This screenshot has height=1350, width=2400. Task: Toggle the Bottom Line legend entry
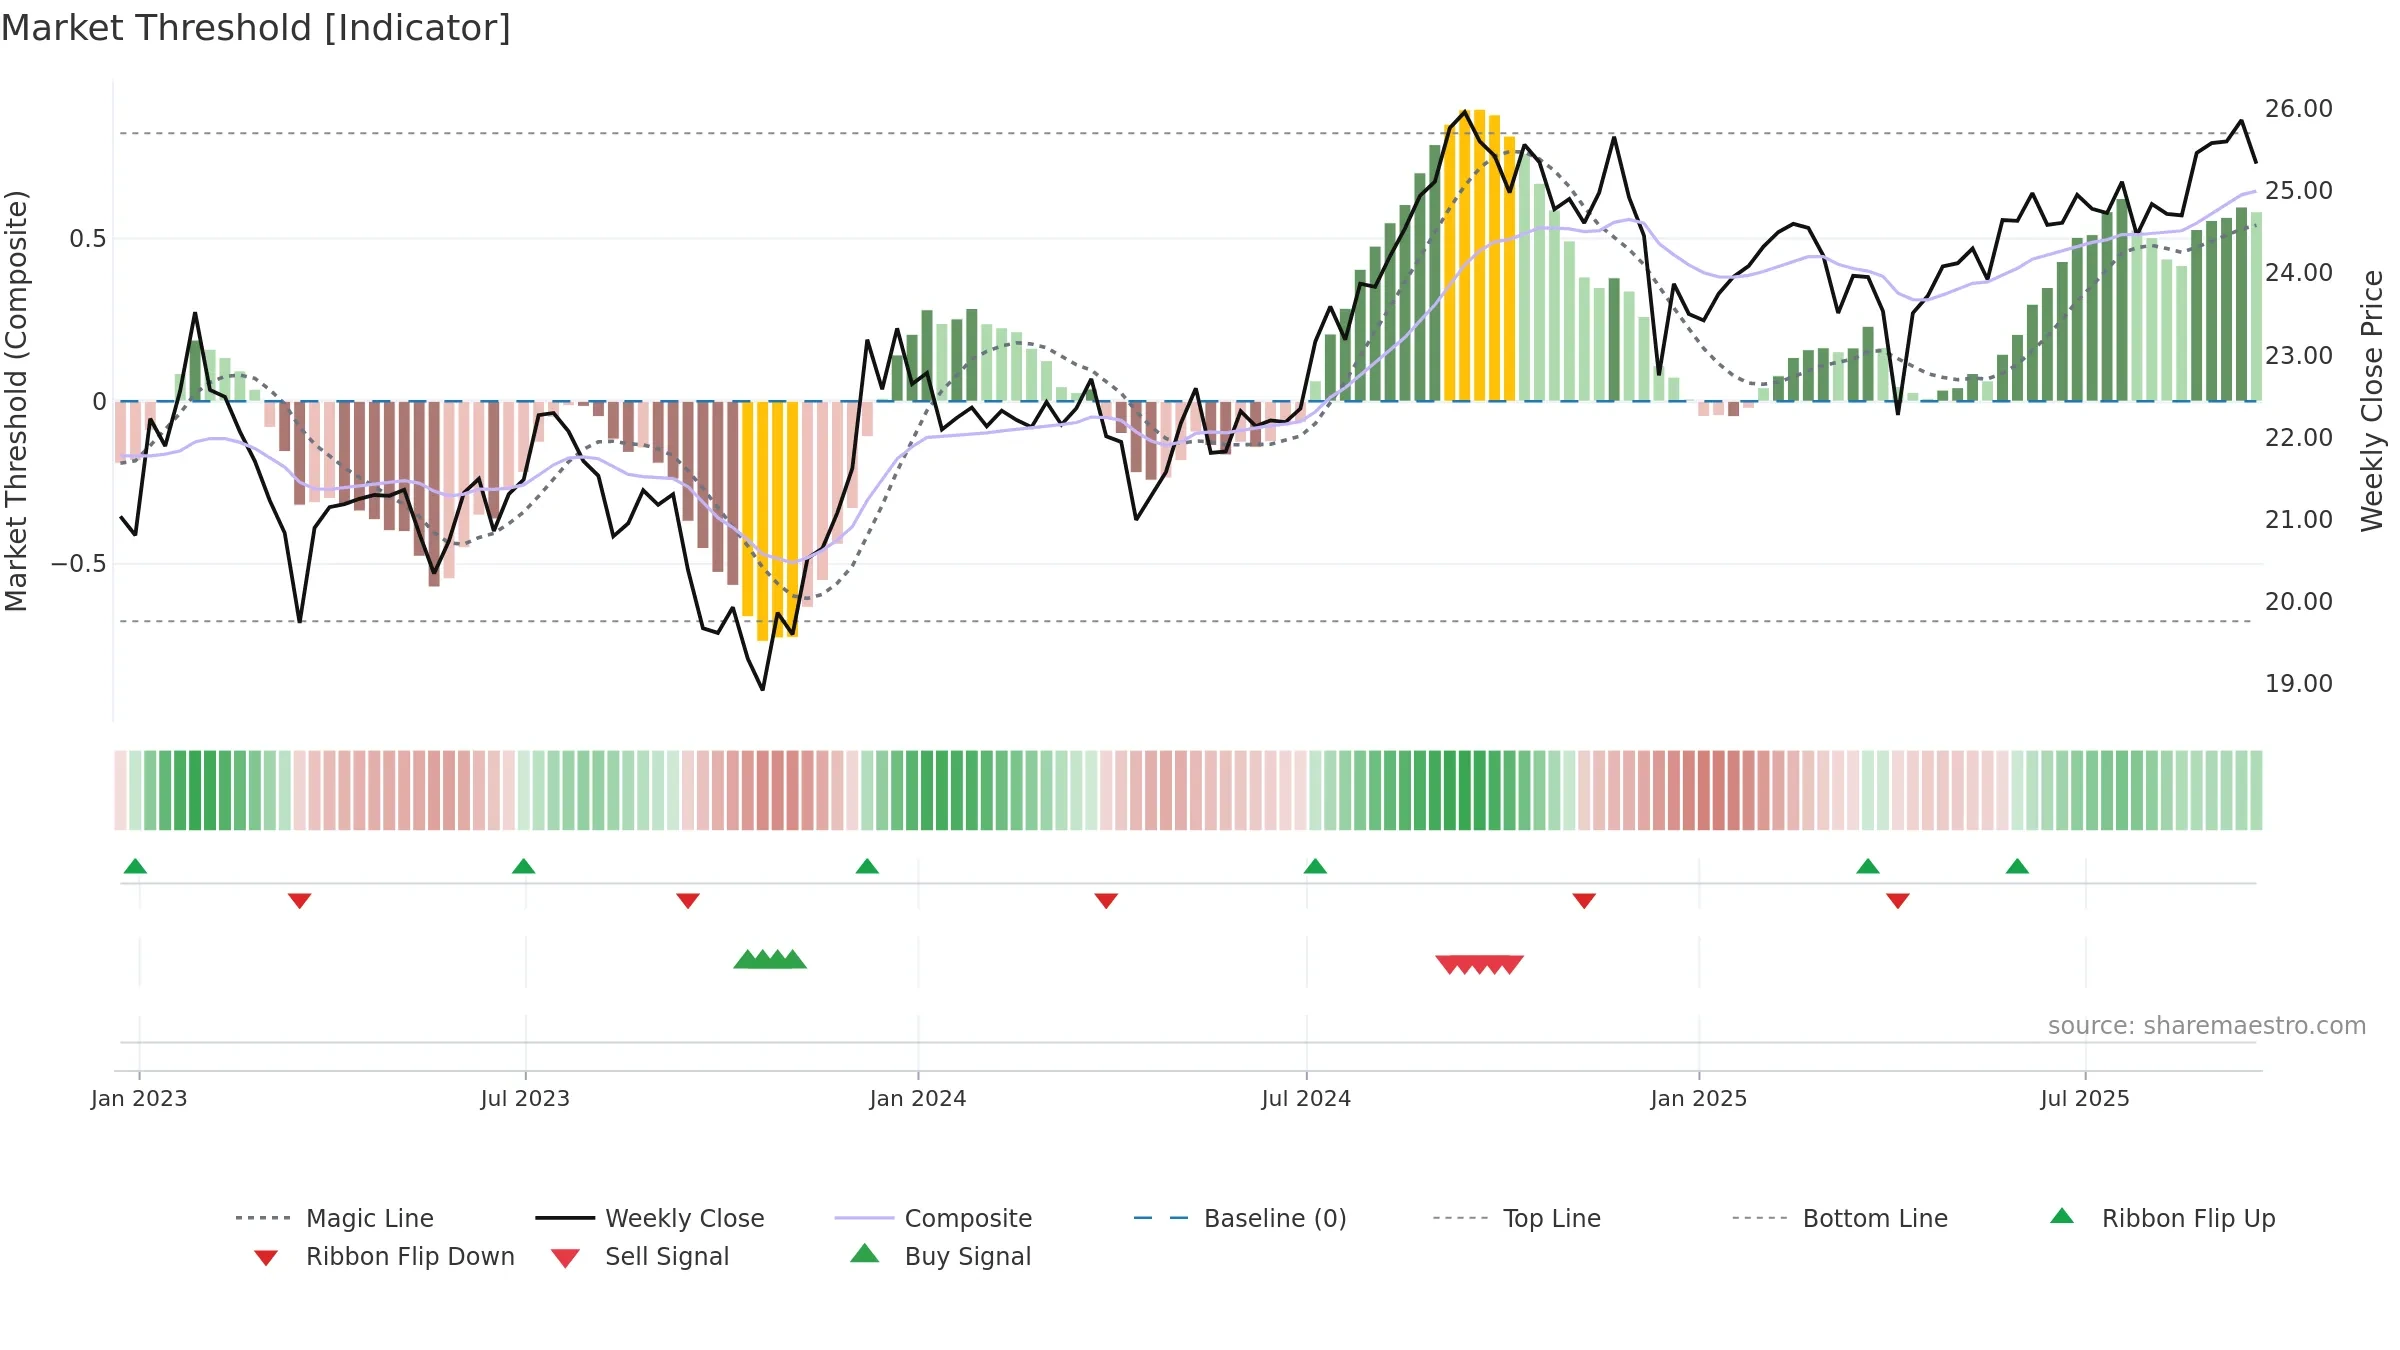pyautogui.click(x=1840, y=1218)
